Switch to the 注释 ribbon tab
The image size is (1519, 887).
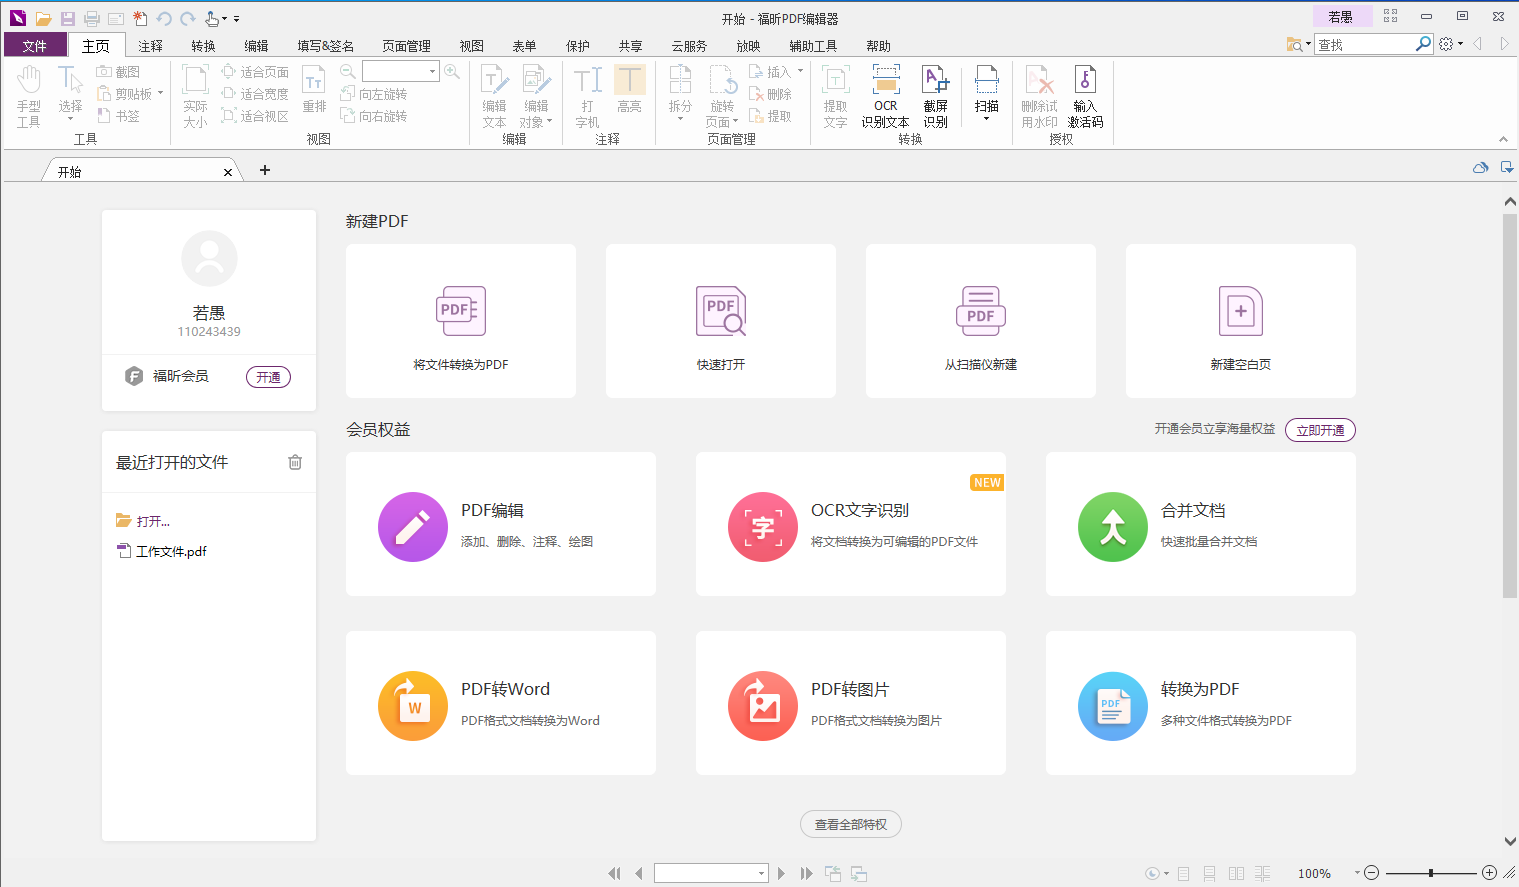150,45
